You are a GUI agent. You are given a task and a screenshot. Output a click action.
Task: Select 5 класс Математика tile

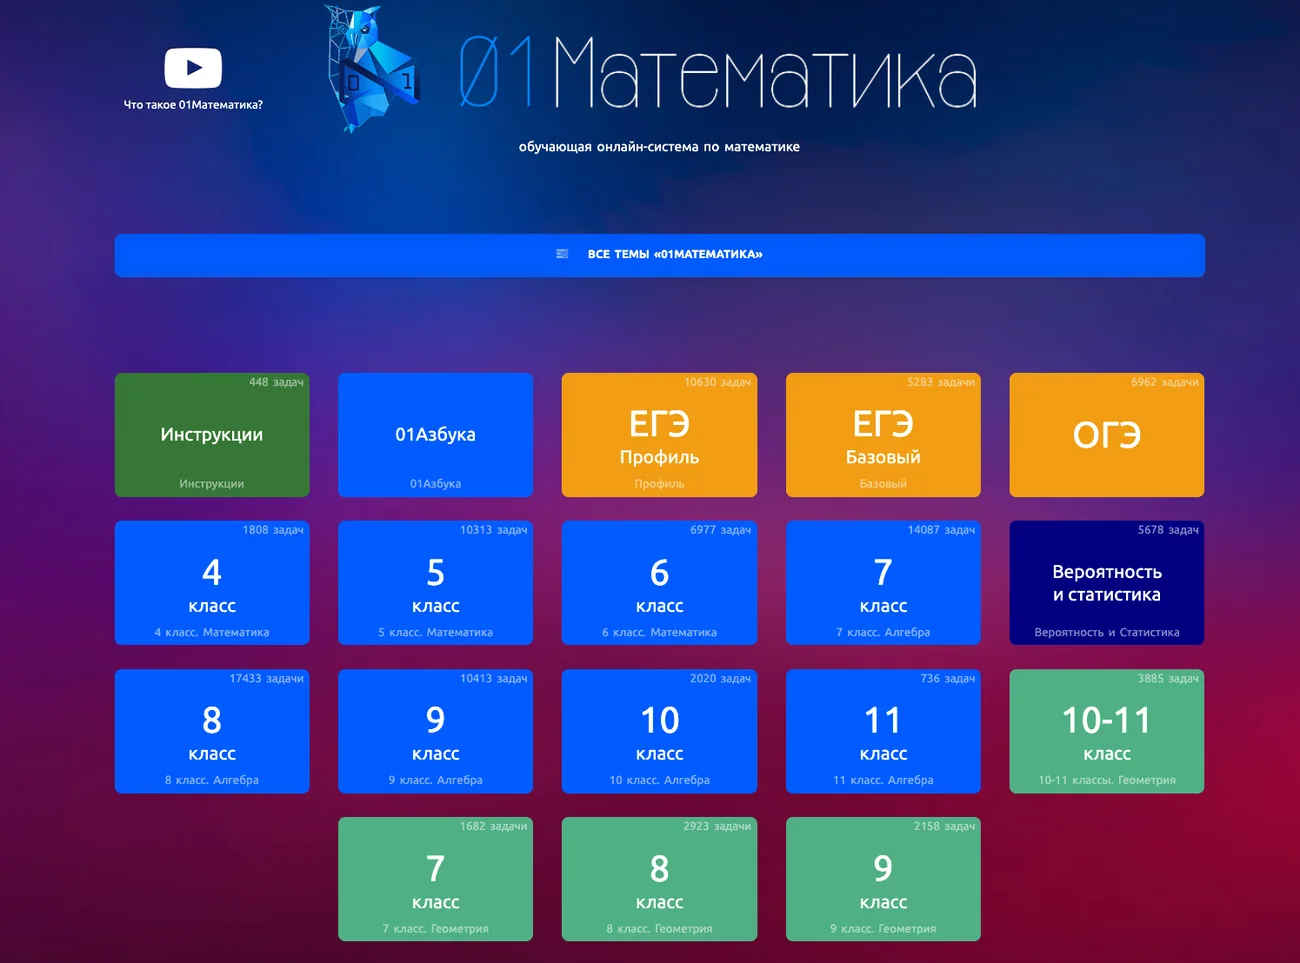[436, 583]
